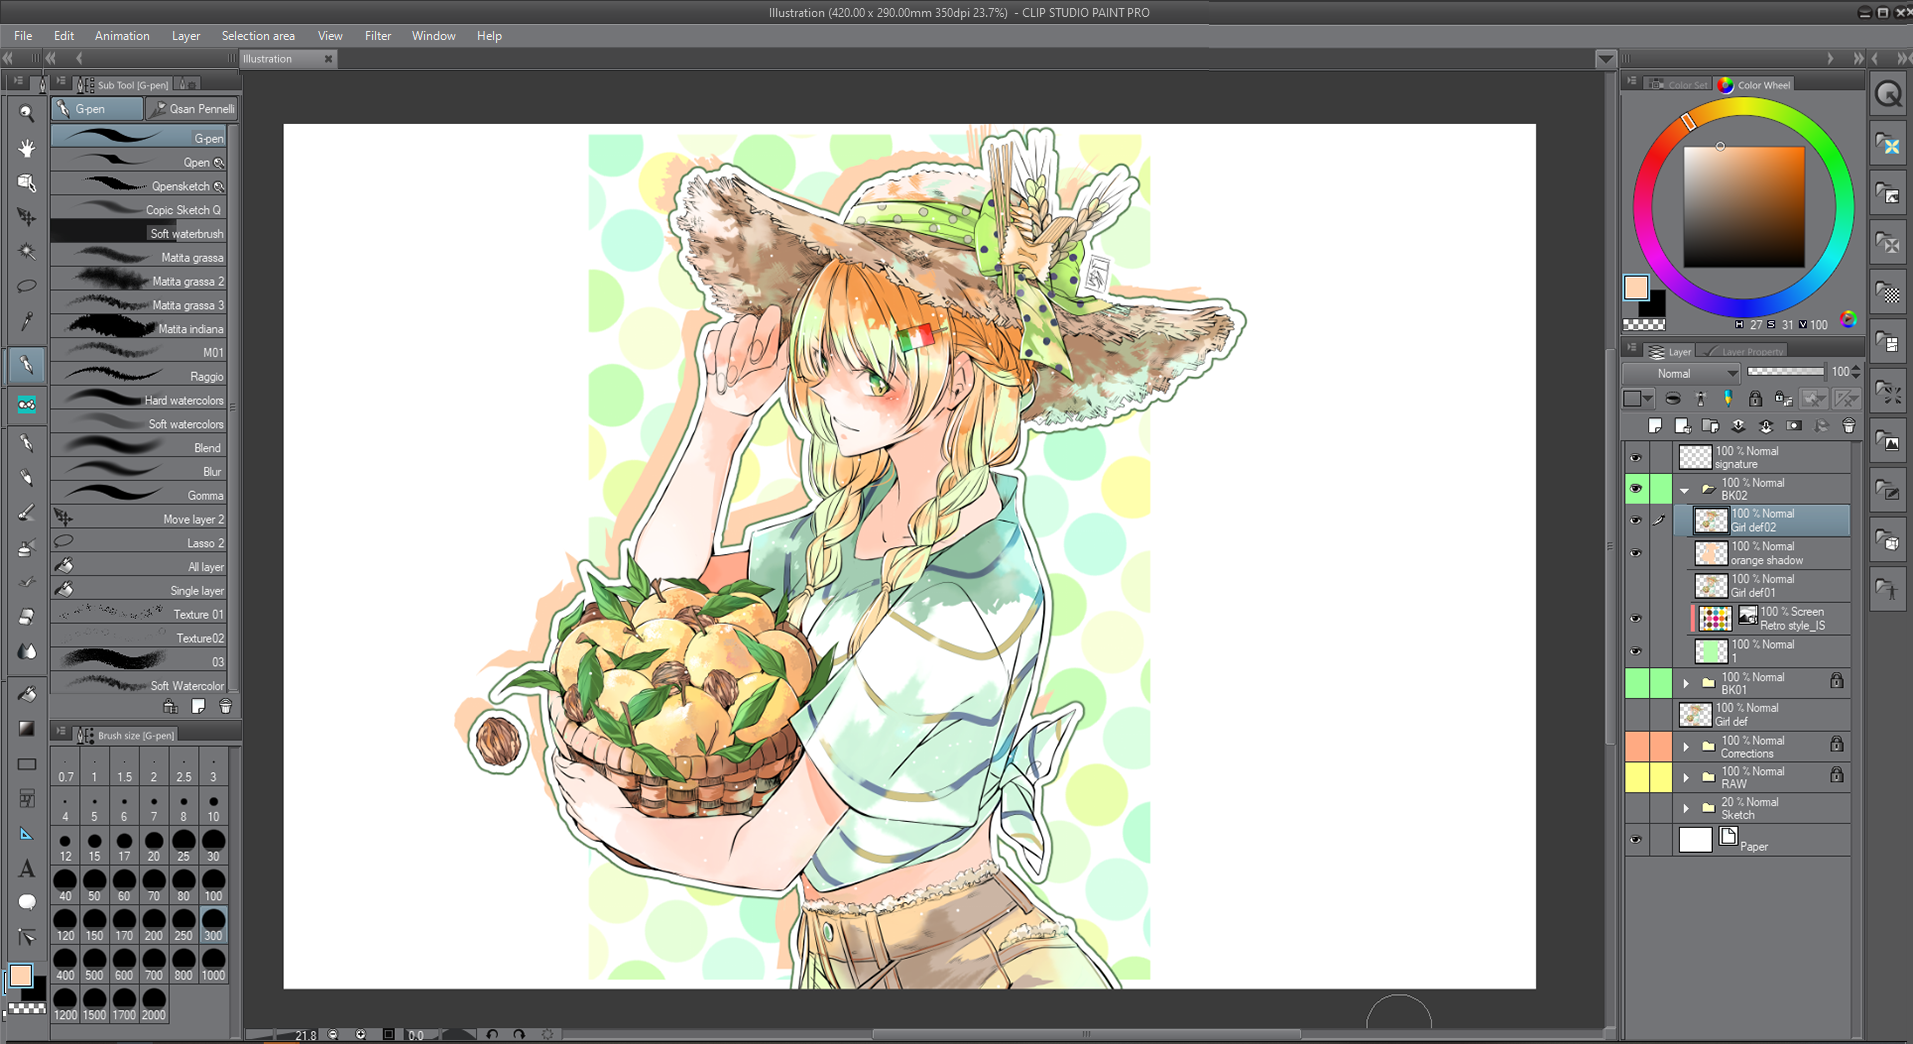
Task: Select the Pen tool in the tool palette
Action: [27, 365]
